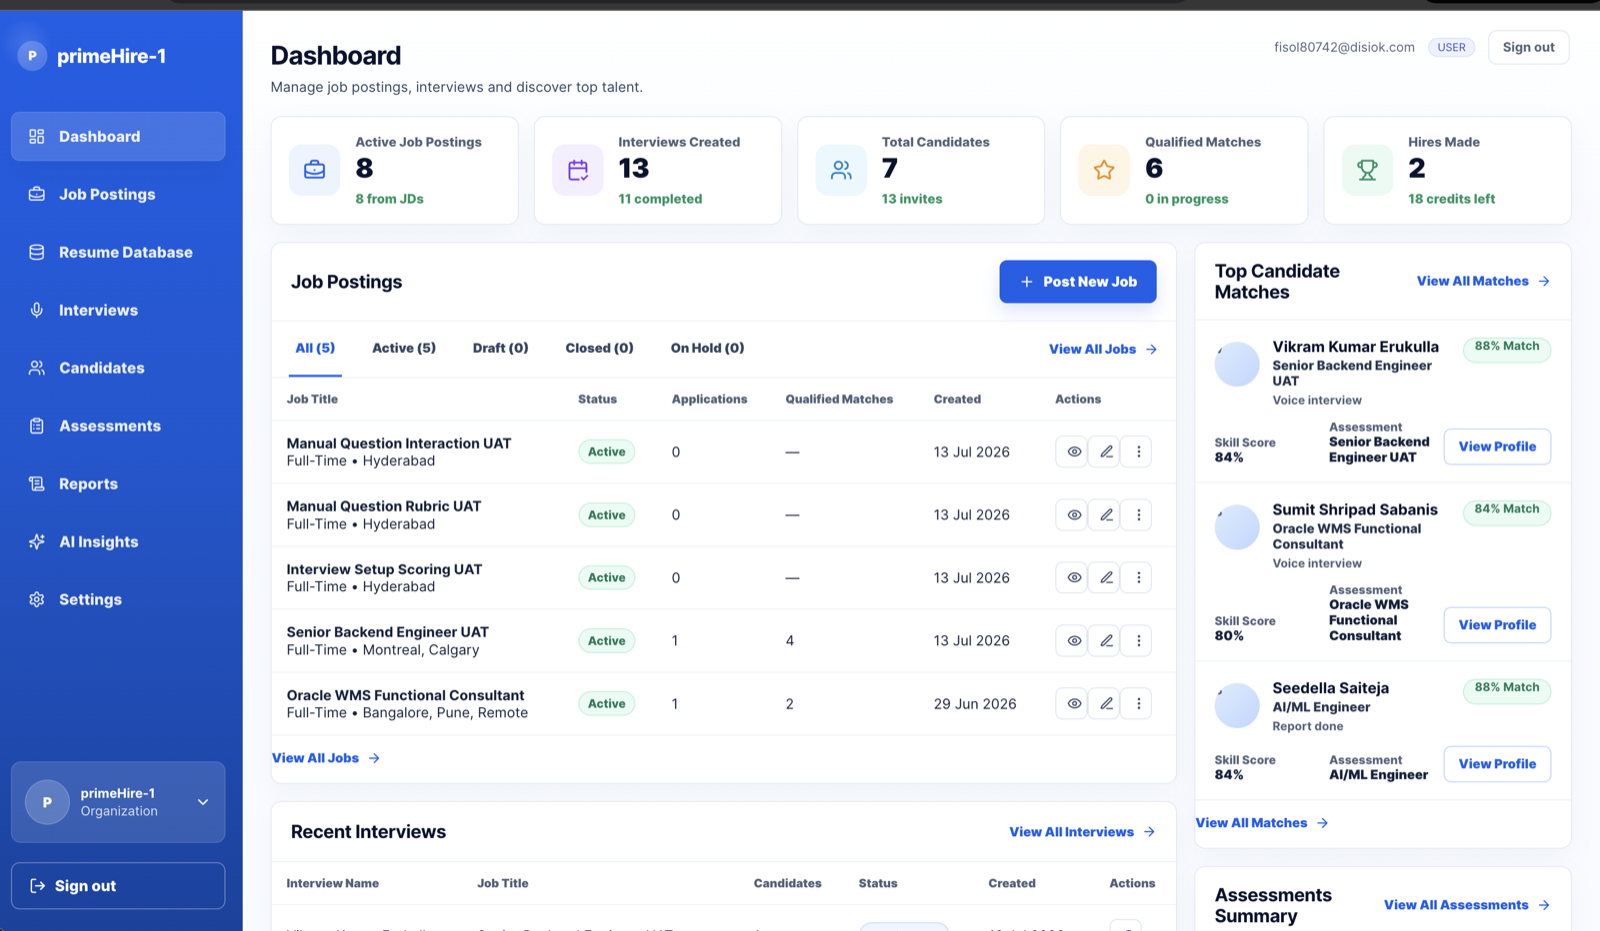Select the All (5) tab
This screenshot has width=1600, height=931.
pos(315,348)
